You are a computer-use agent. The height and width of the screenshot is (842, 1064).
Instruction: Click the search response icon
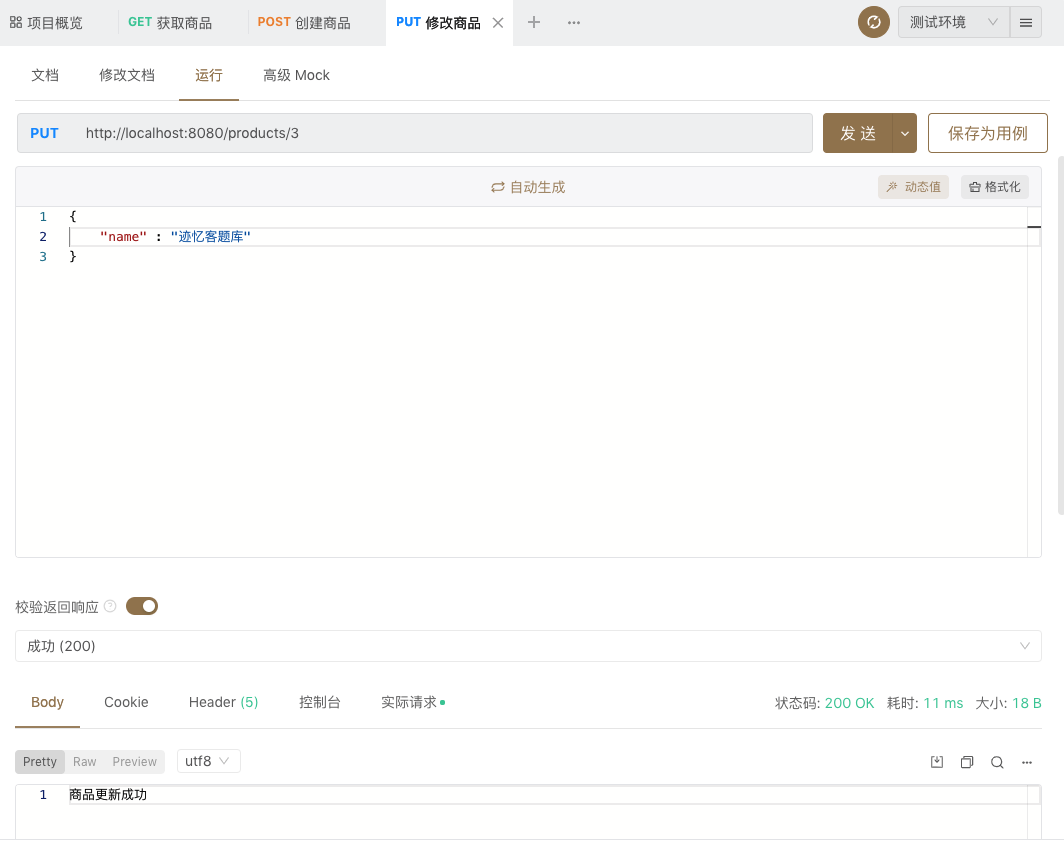997,762
